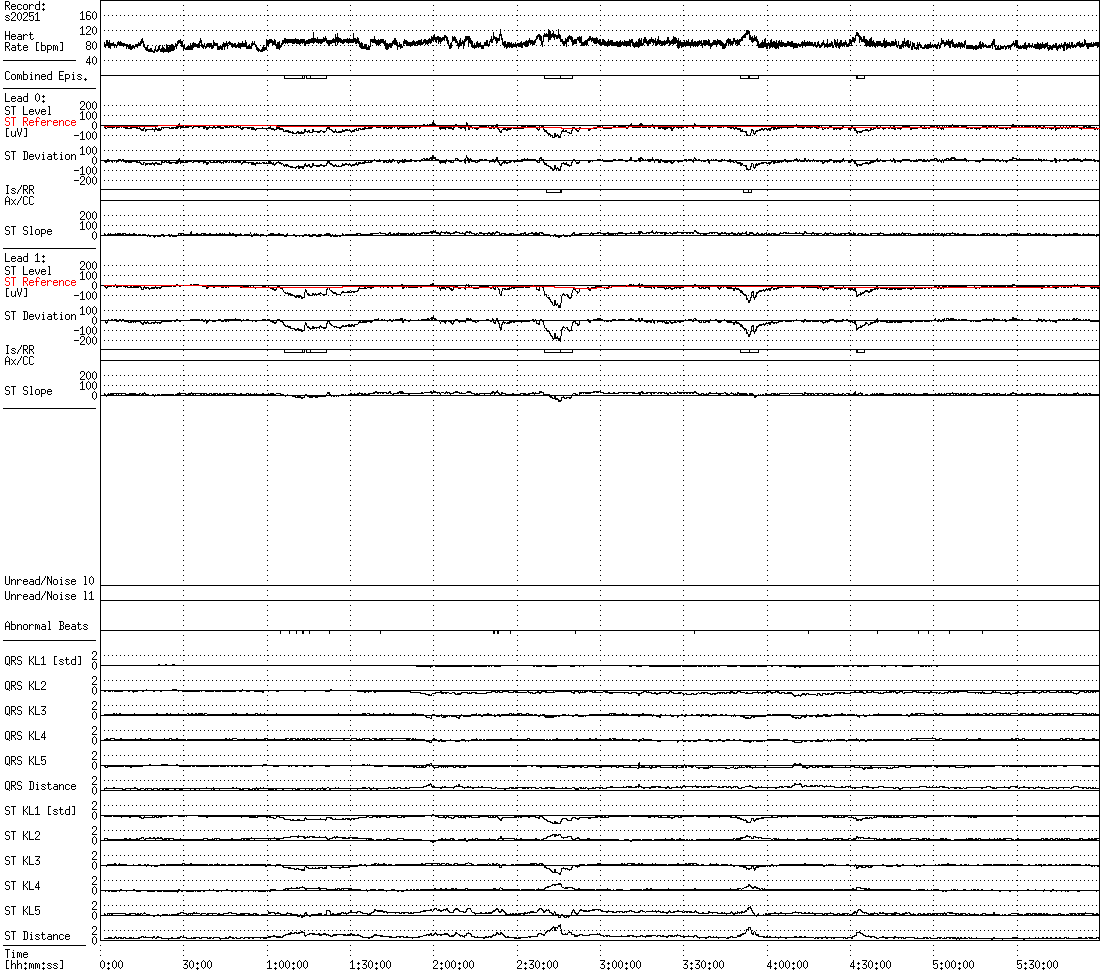Select the ST Distance row label
Viewport: 1100px width, 970px height.
[38, 936]
